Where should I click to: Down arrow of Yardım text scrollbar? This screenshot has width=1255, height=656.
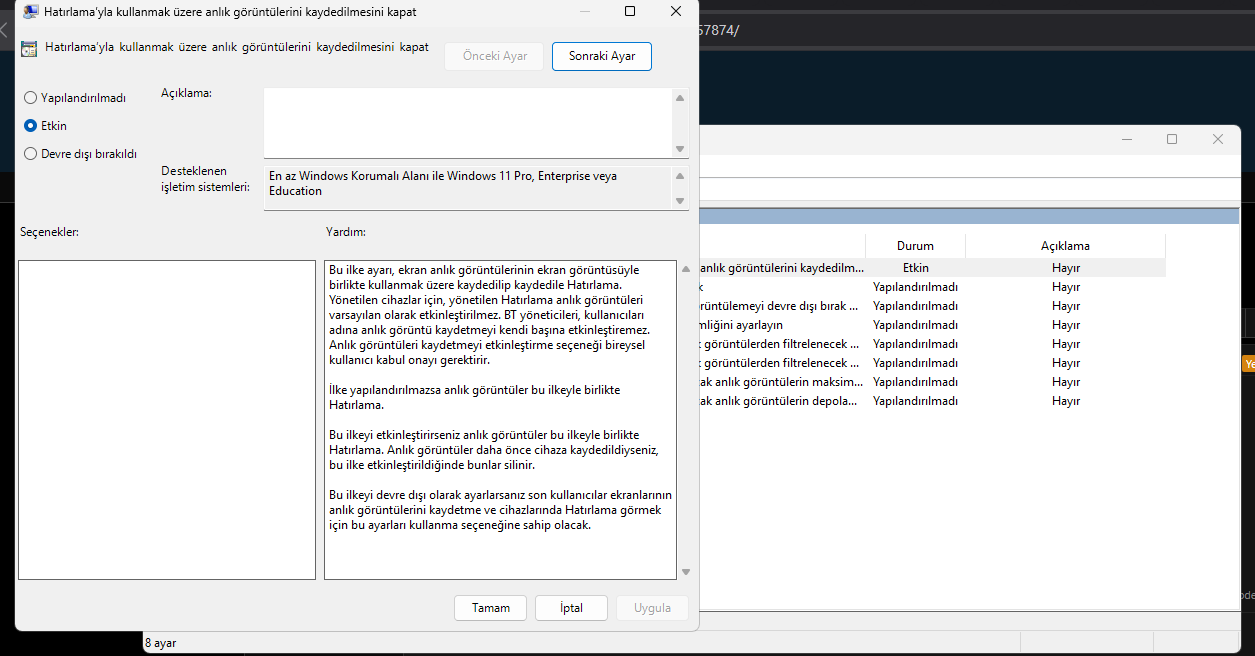click(x=685, y=572)
